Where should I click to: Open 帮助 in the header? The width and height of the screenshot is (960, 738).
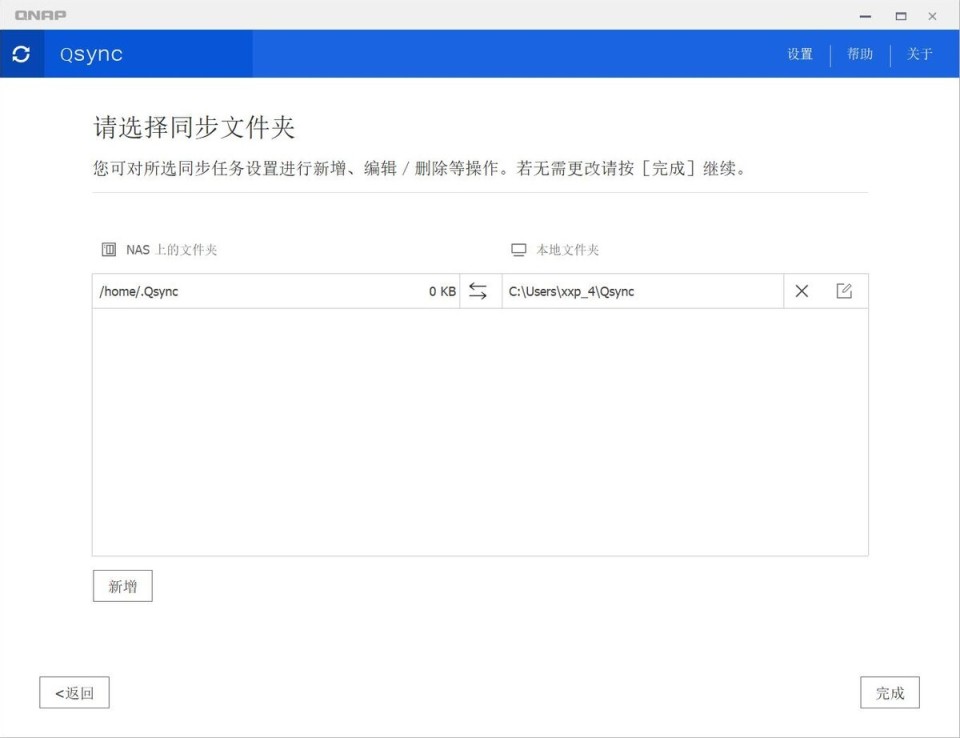[858, 54]
